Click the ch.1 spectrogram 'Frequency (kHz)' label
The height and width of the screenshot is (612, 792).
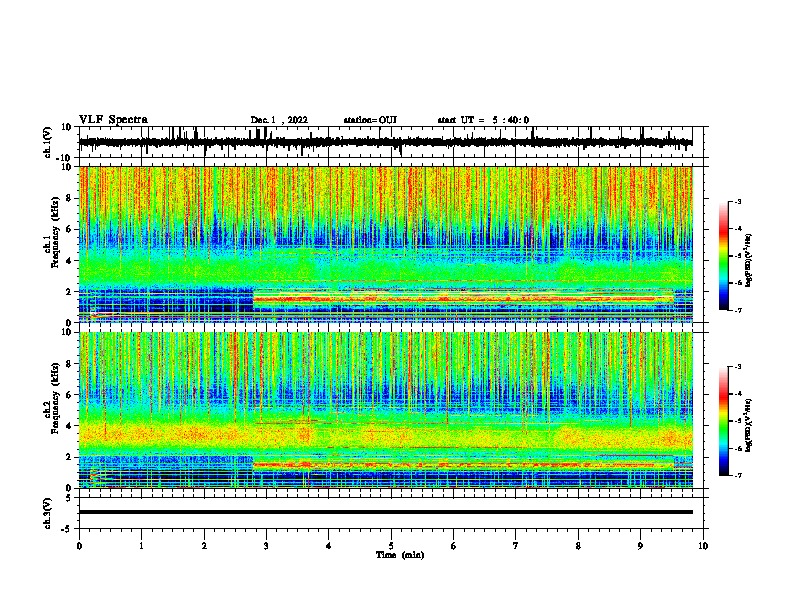pos(55,233)
